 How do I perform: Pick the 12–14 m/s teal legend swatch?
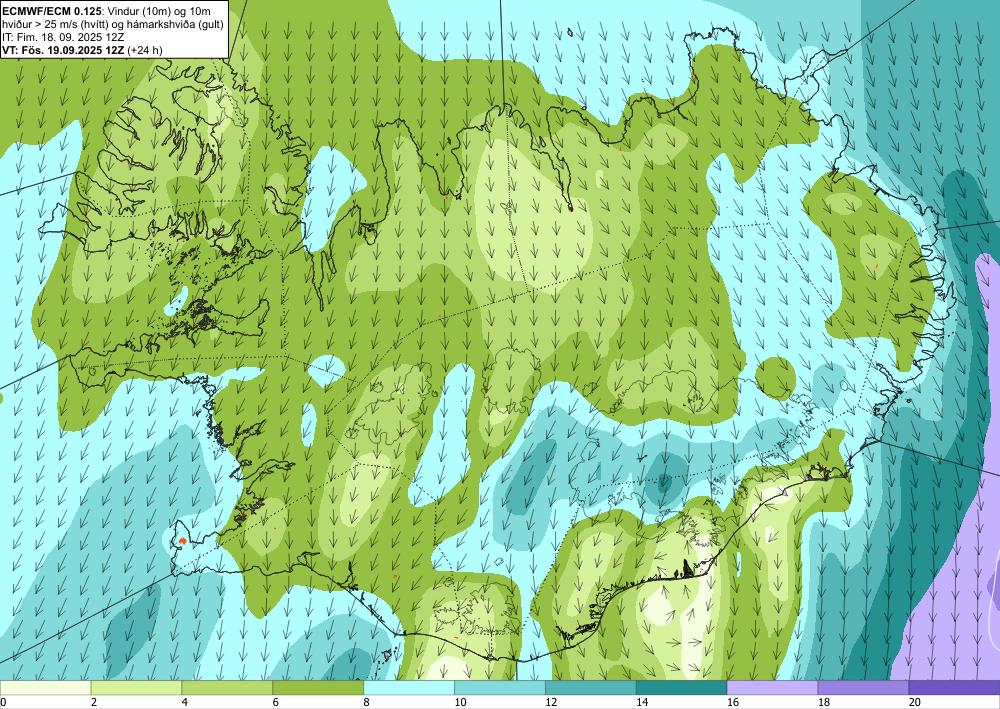[x=591, y=688]
